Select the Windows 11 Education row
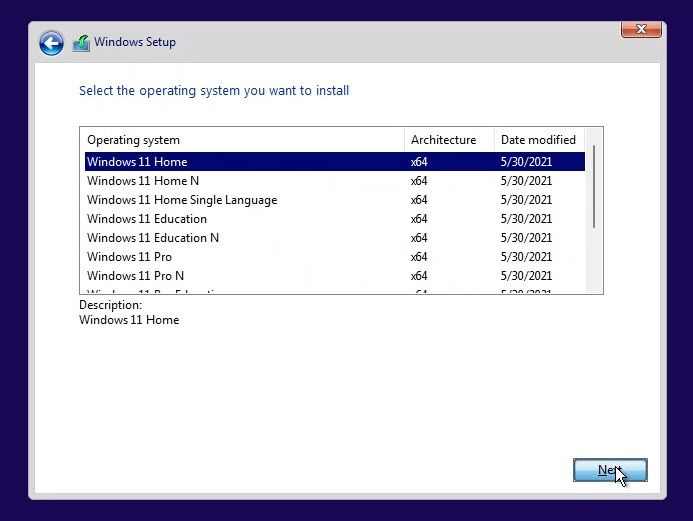 point(335,219)
